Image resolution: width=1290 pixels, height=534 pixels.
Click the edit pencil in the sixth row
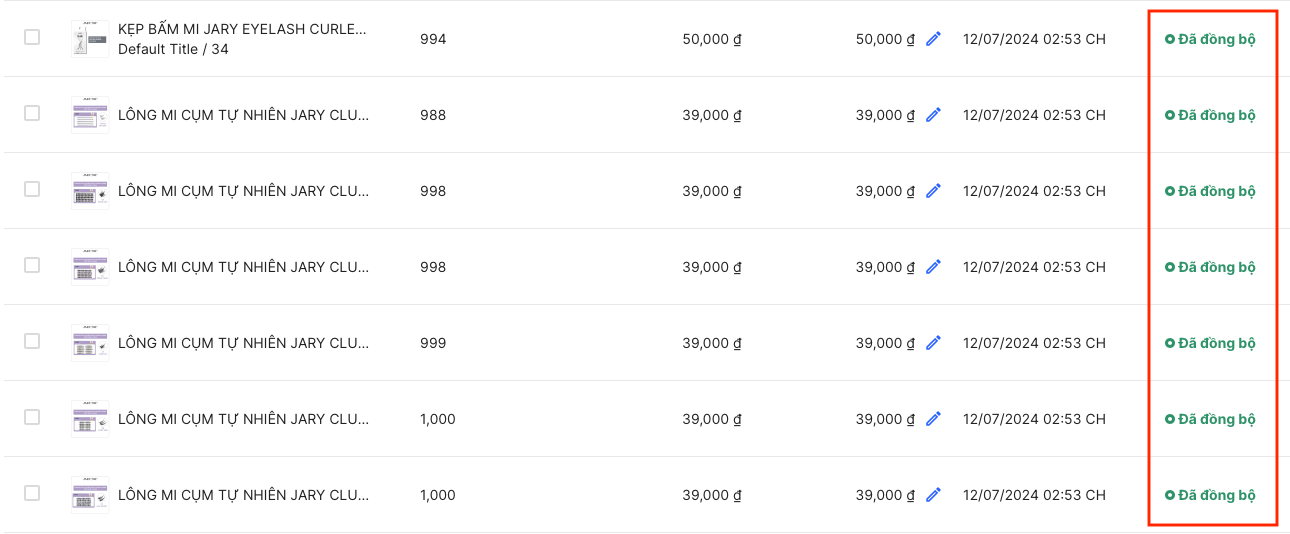click(x=933, y=419)
